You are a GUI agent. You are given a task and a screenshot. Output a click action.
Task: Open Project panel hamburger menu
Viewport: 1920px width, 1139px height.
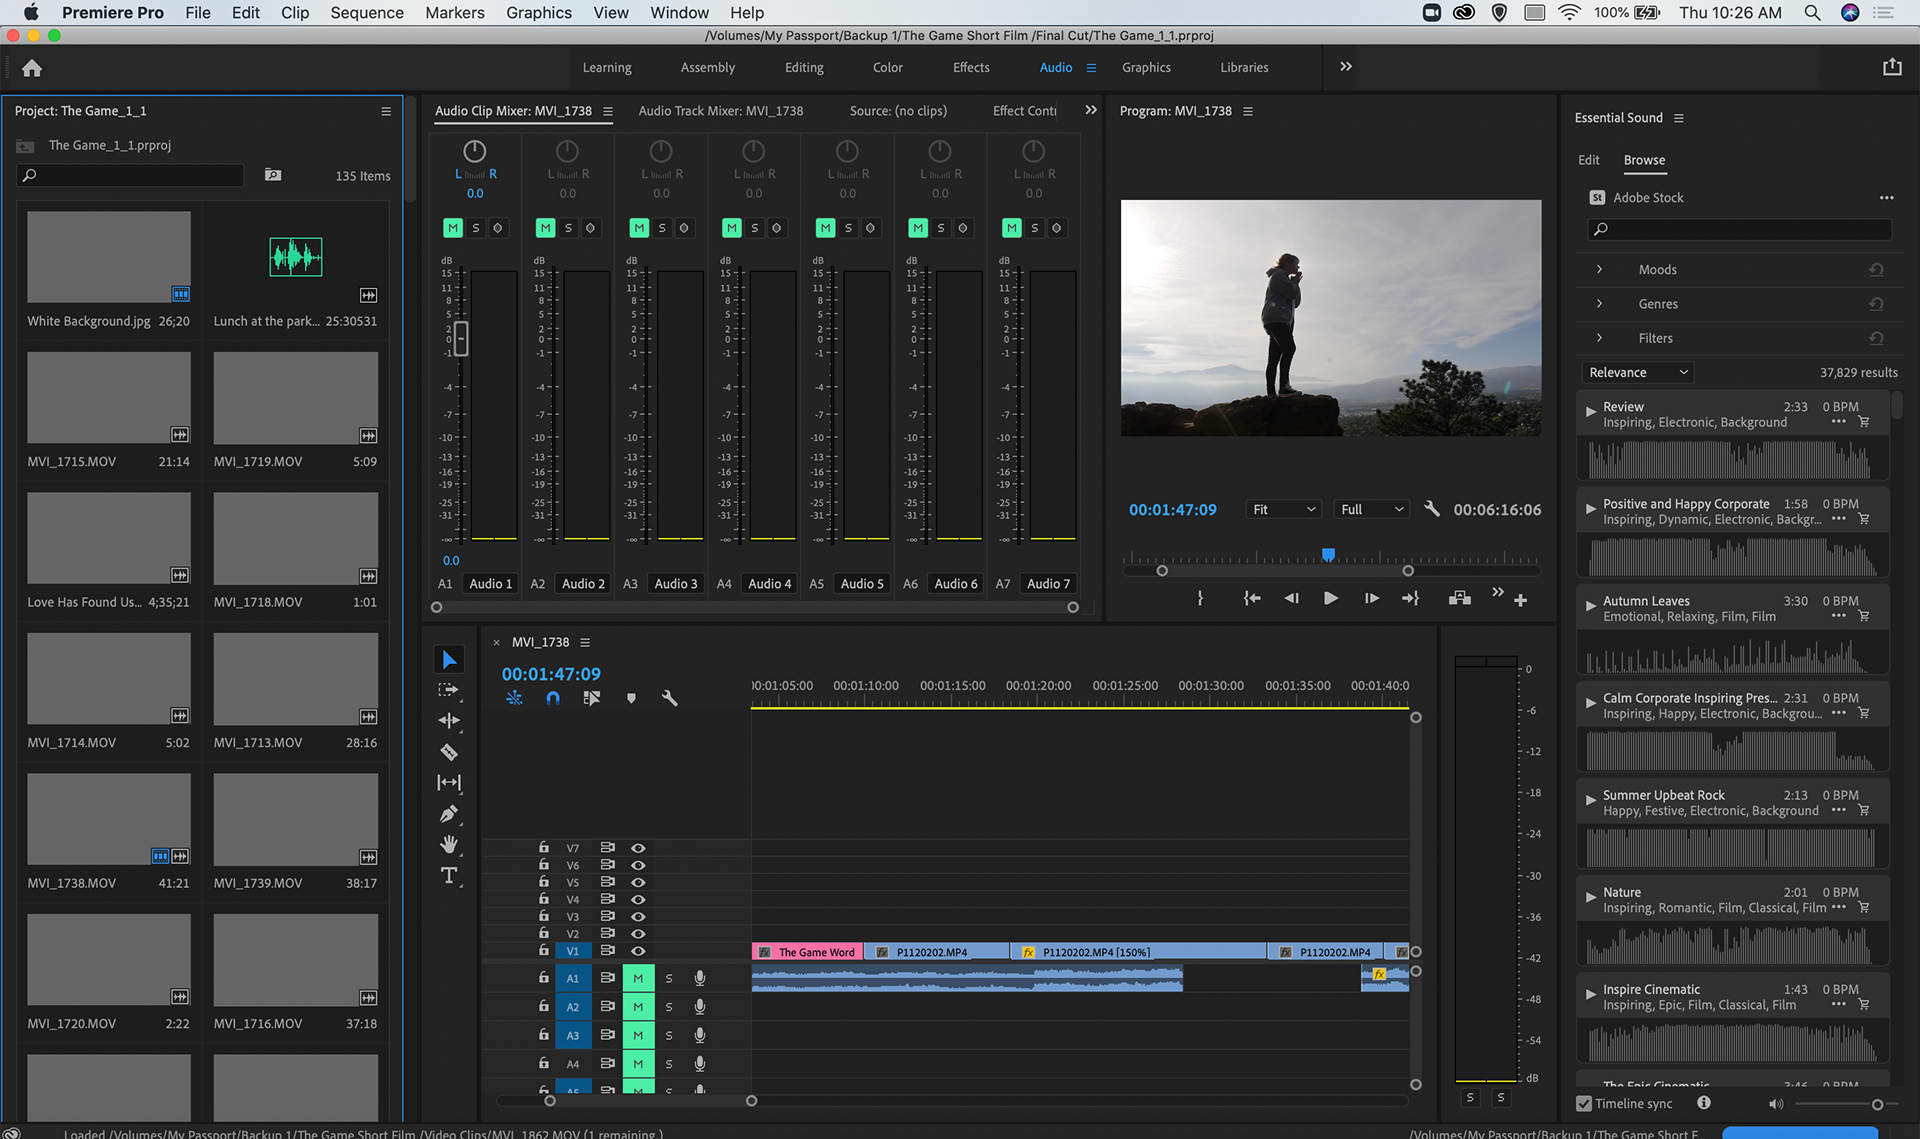pyautogui.click(x=386, y=111)
